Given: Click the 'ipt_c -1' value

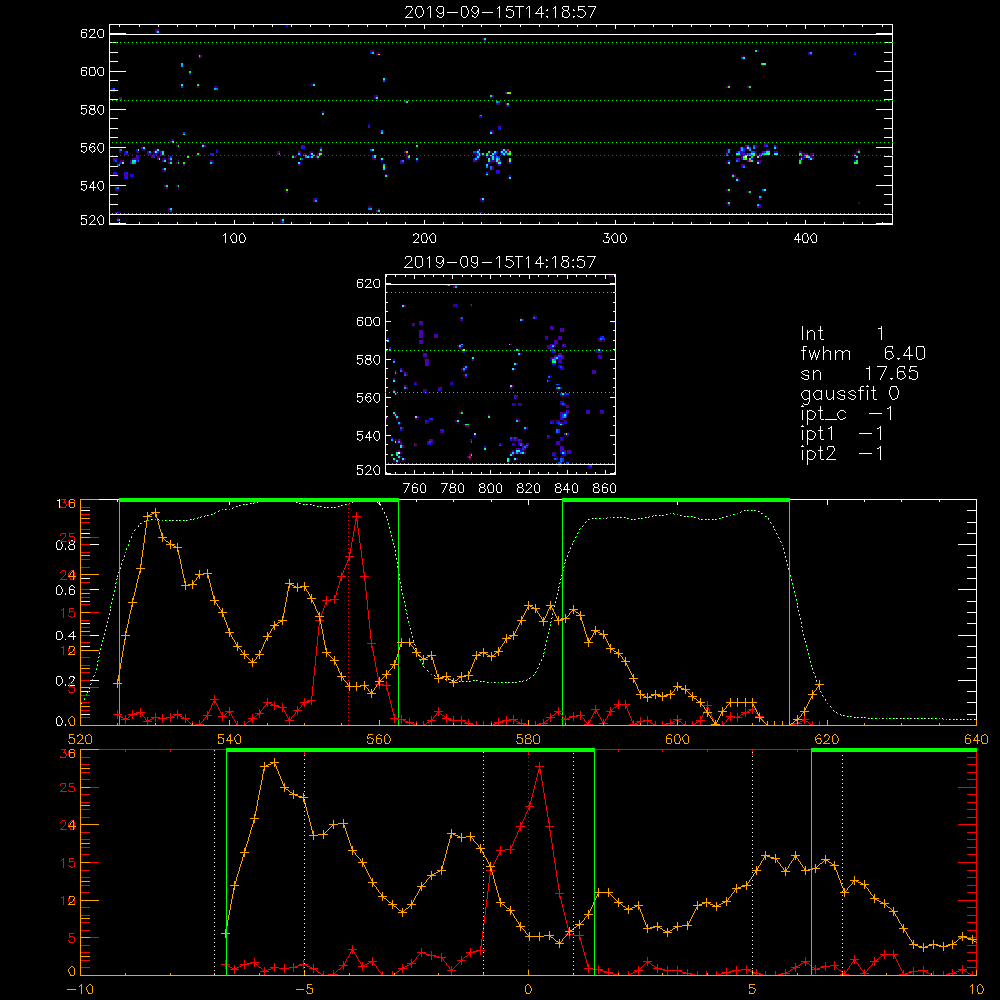Looking at the screenshot, I should (x=847, y=415).
